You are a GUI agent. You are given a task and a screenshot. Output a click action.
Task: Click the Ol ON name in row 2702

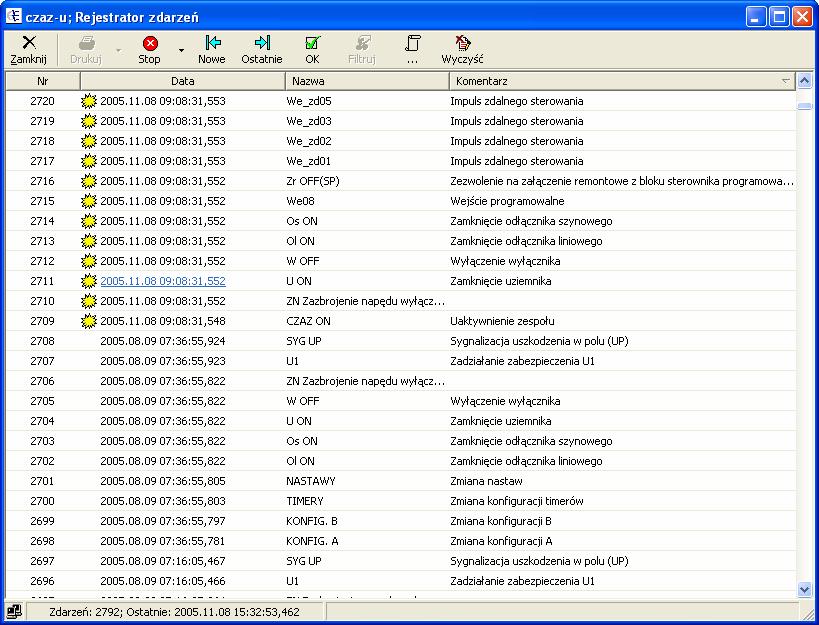tap(300, 461)
